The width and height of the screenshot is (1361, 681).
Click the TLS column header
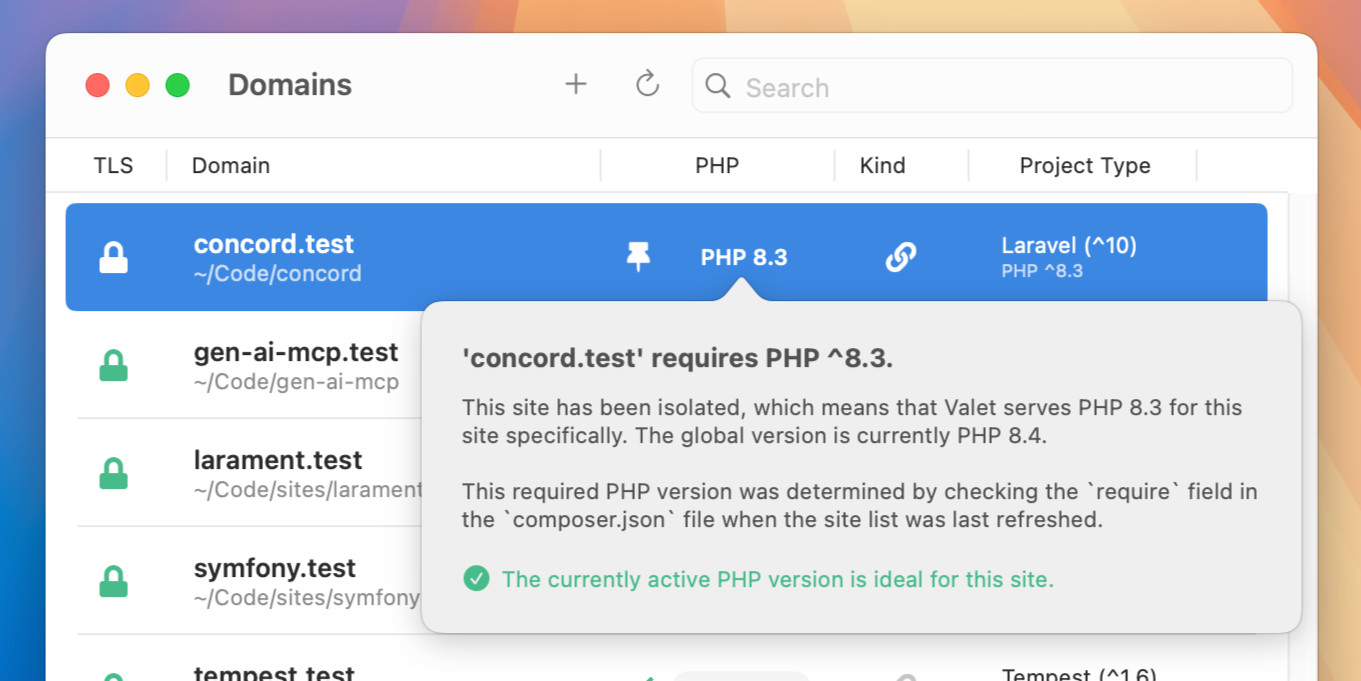click(113, 166)
